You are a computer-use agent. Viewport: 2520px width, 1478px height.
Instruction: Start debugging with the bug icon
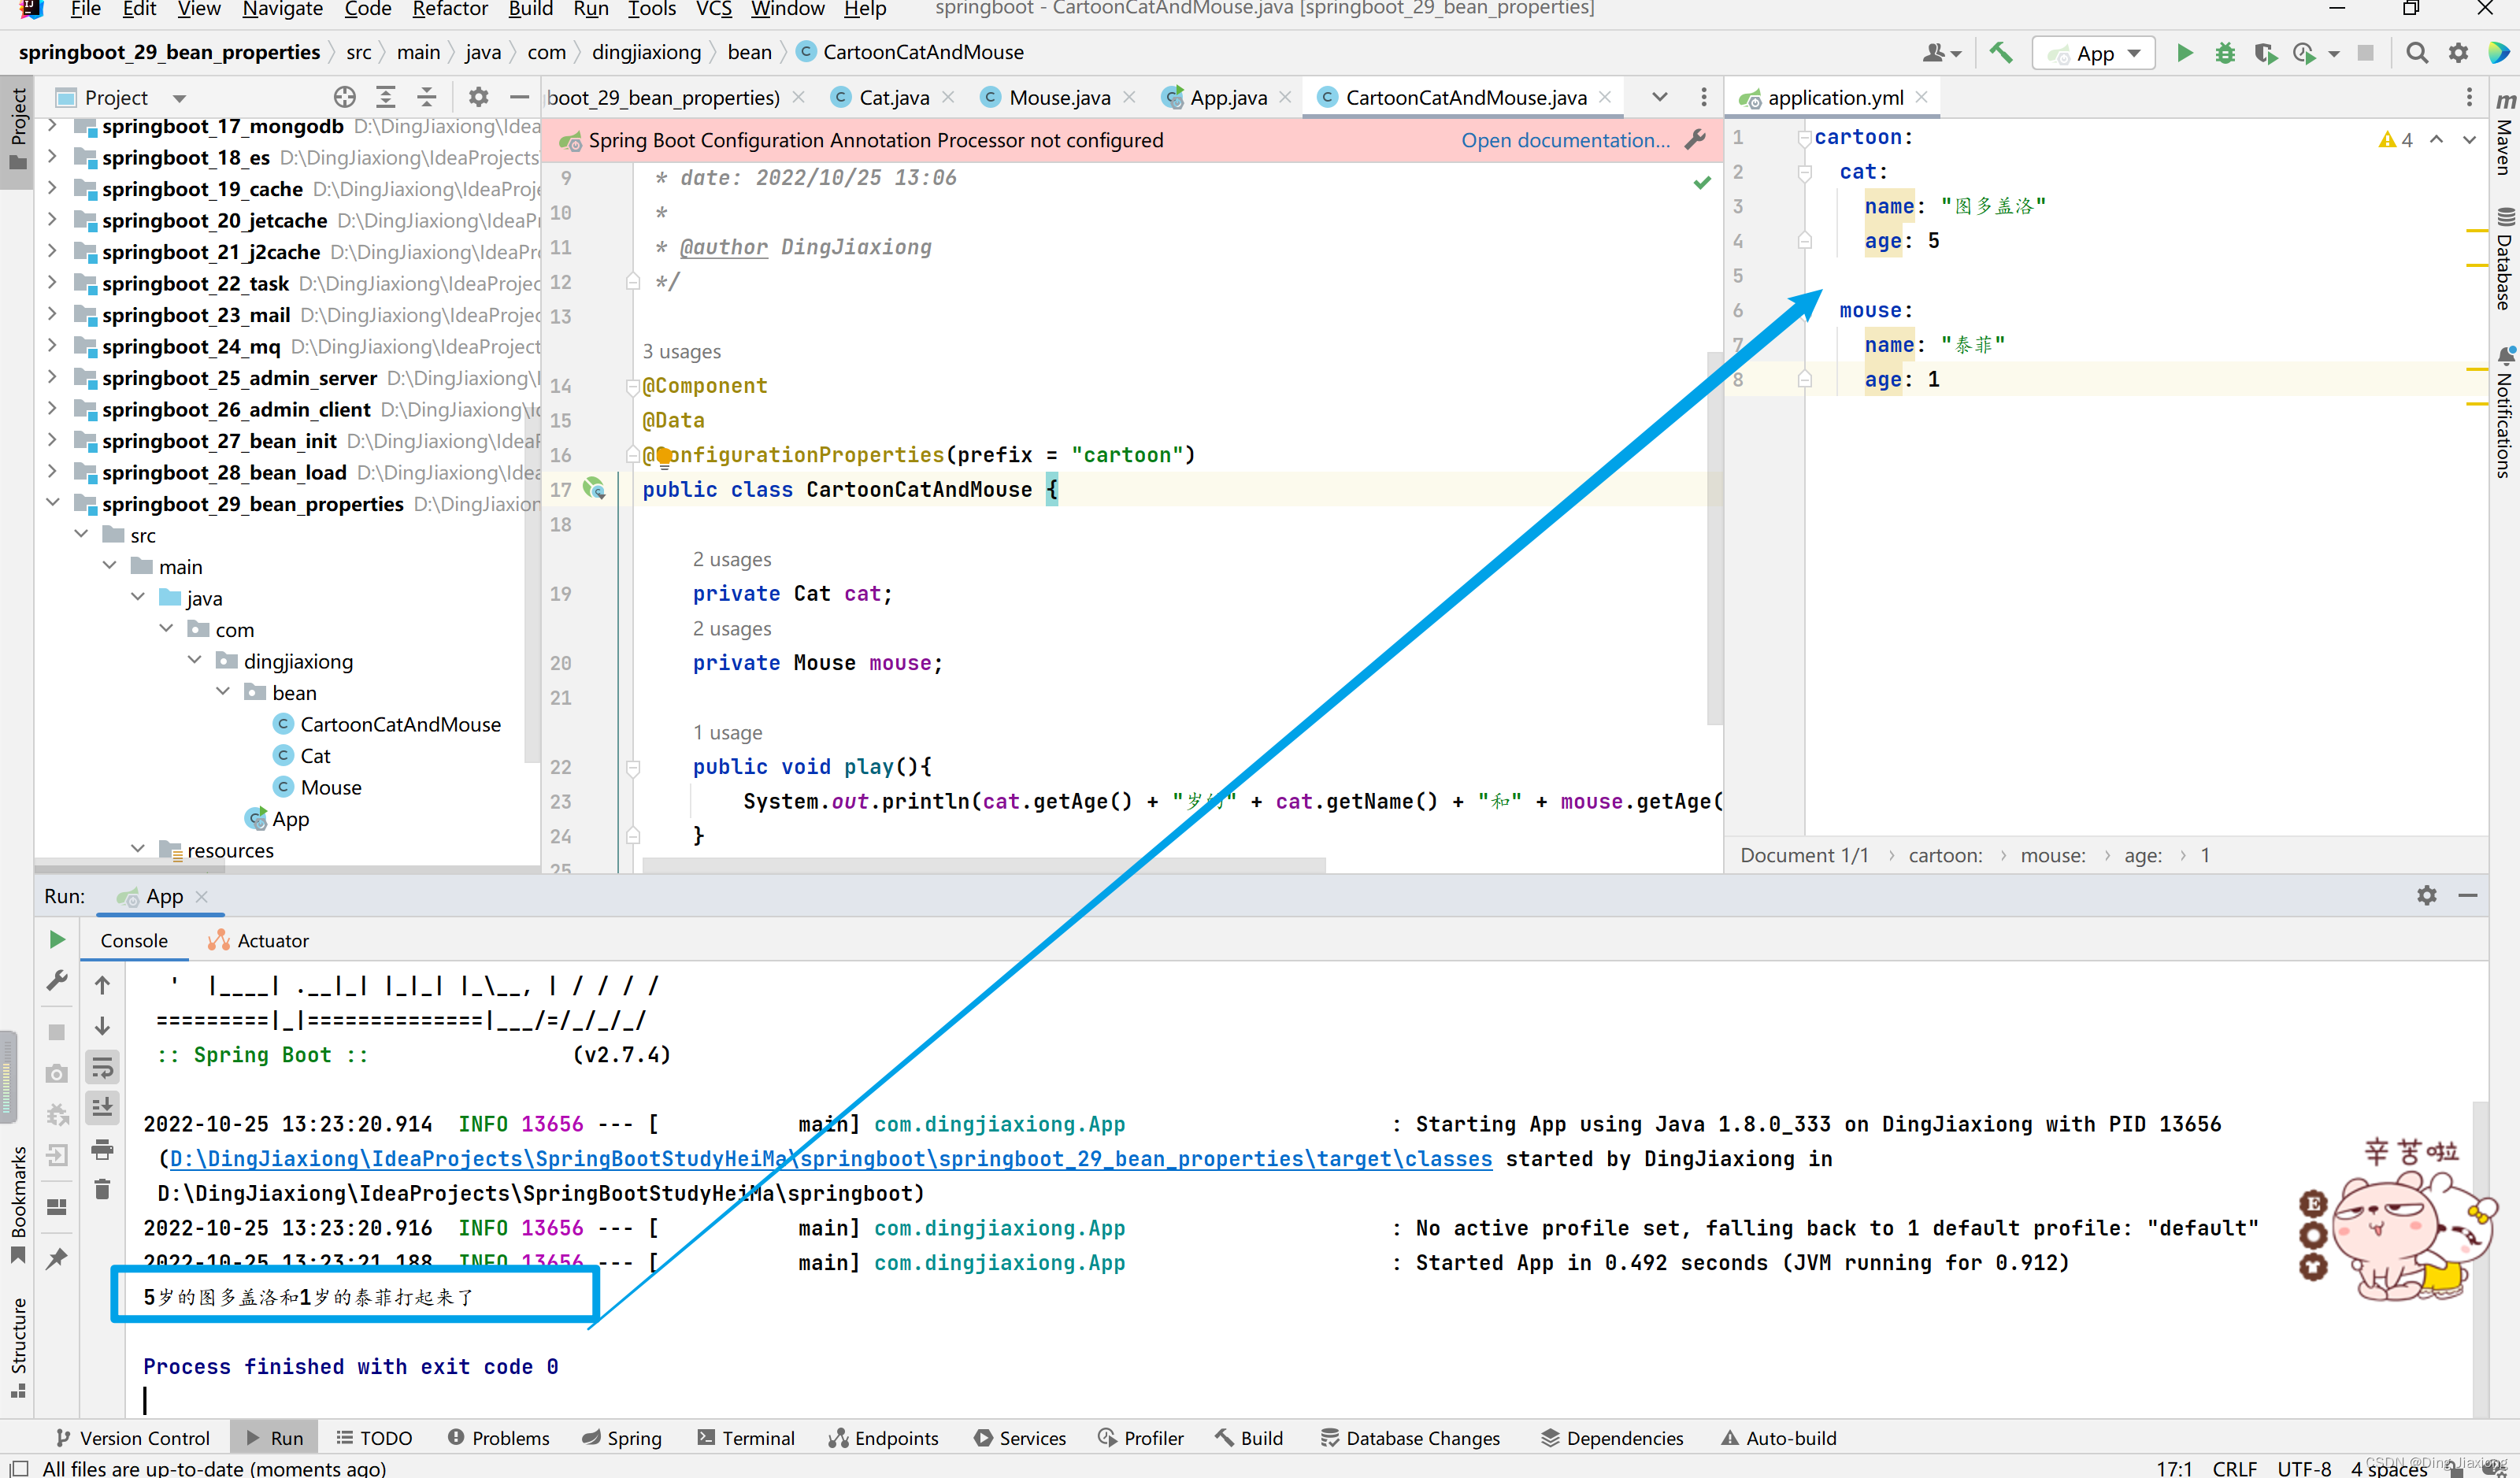(2225, 52)
